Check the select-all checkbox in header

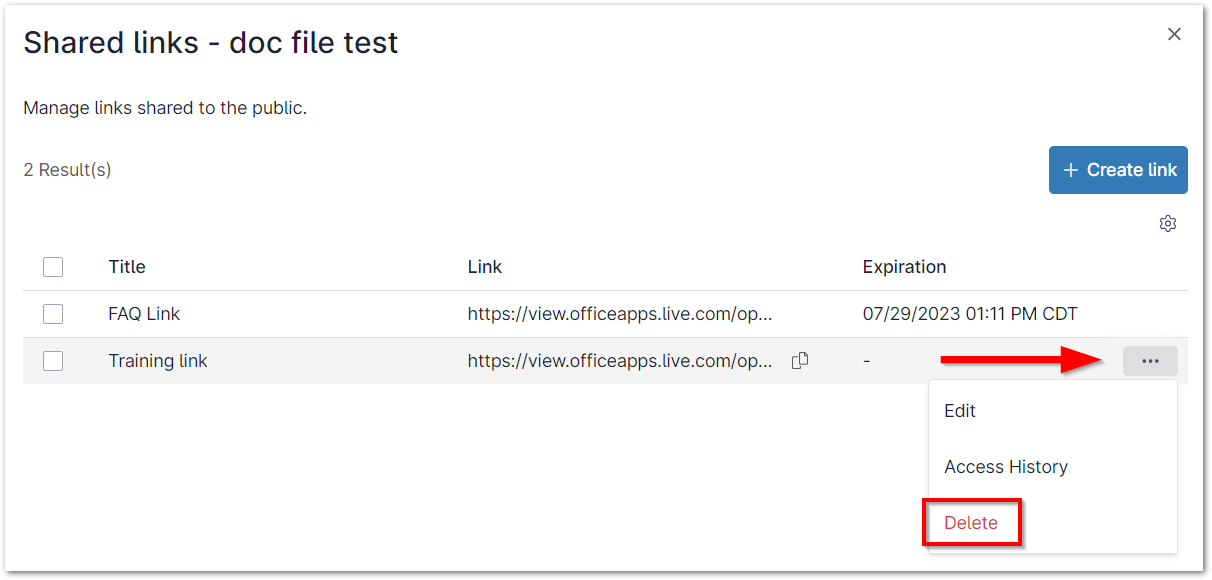click(54, 267)
